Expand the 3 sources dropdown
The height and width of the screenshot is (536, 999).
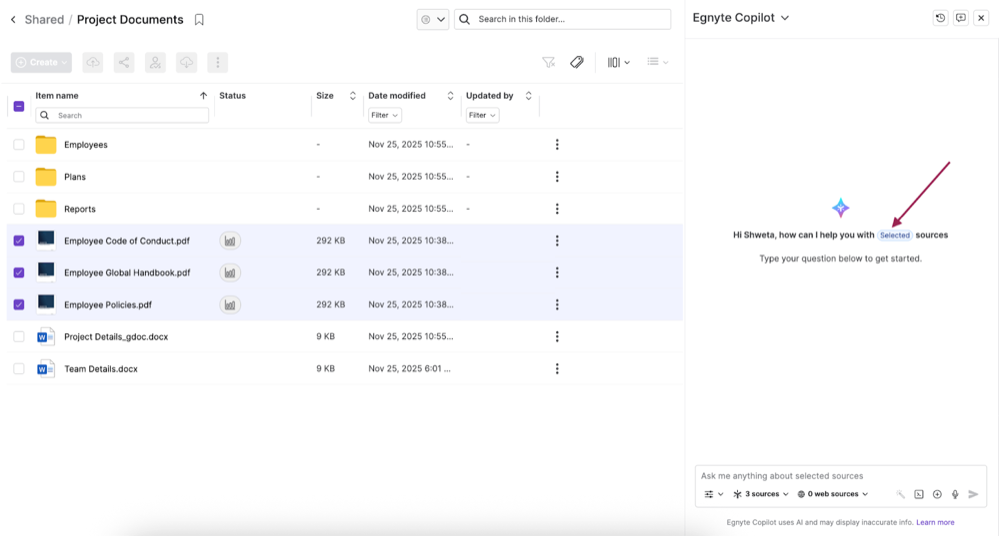pos(761,494)
